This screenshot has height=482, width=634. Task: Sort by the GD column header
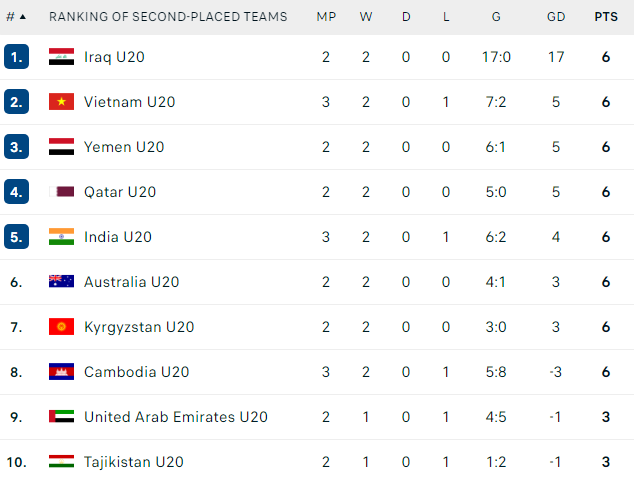coord(556,17)
